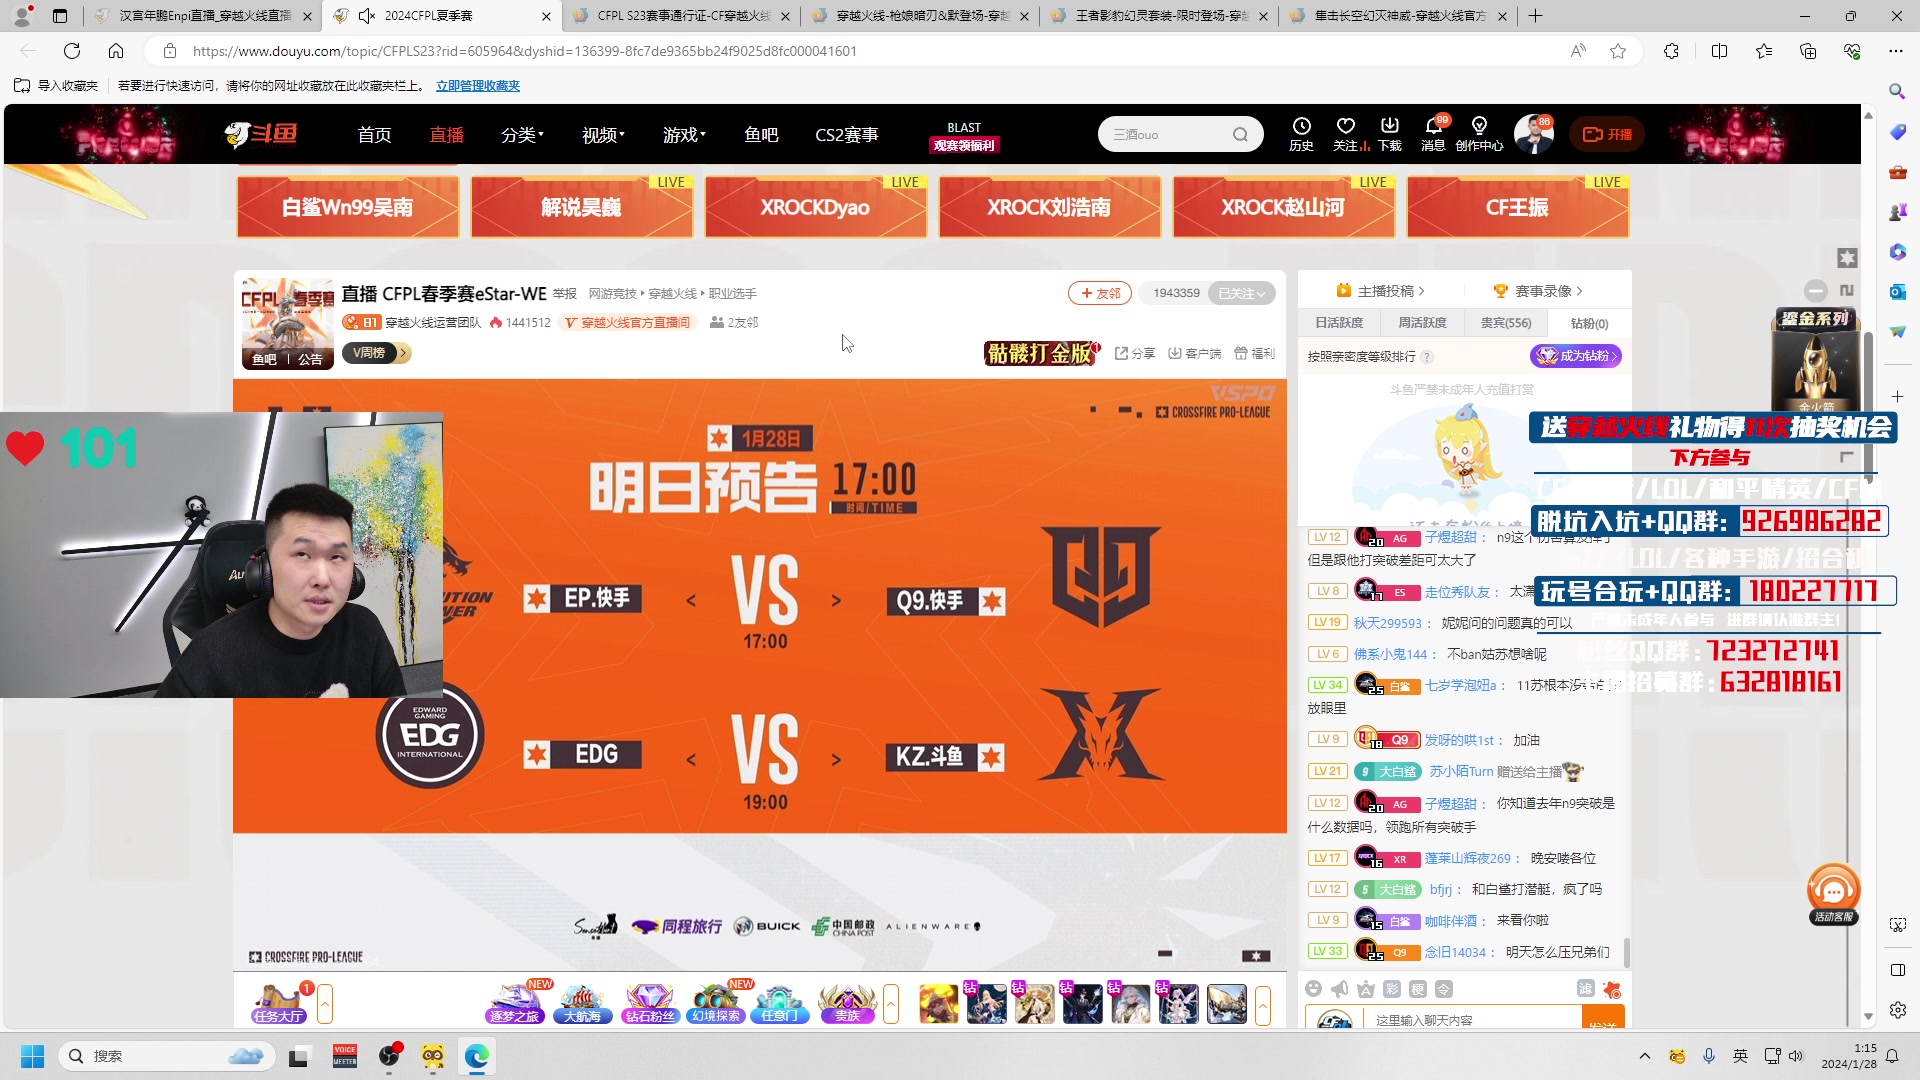Click the 分享 share icon

coord(1135,353)
